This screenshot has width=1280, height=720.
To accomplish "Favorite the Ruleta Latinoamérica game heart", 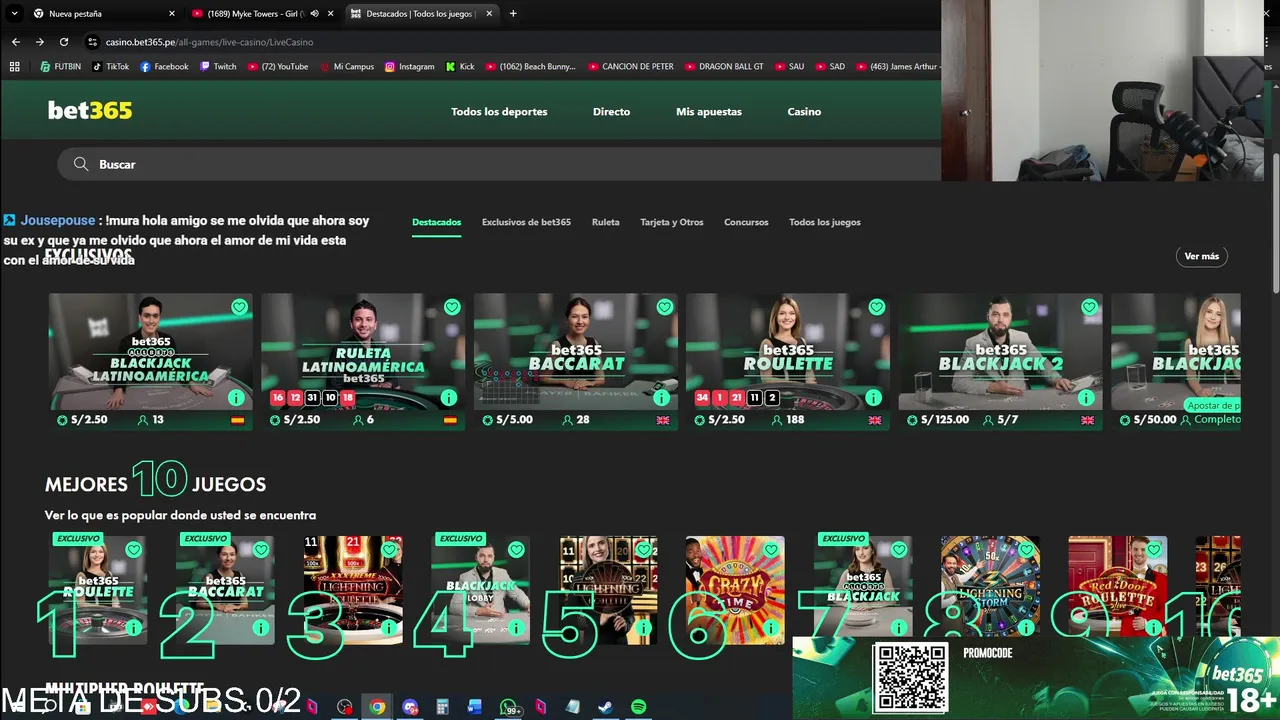I will (x=452, y=307).
